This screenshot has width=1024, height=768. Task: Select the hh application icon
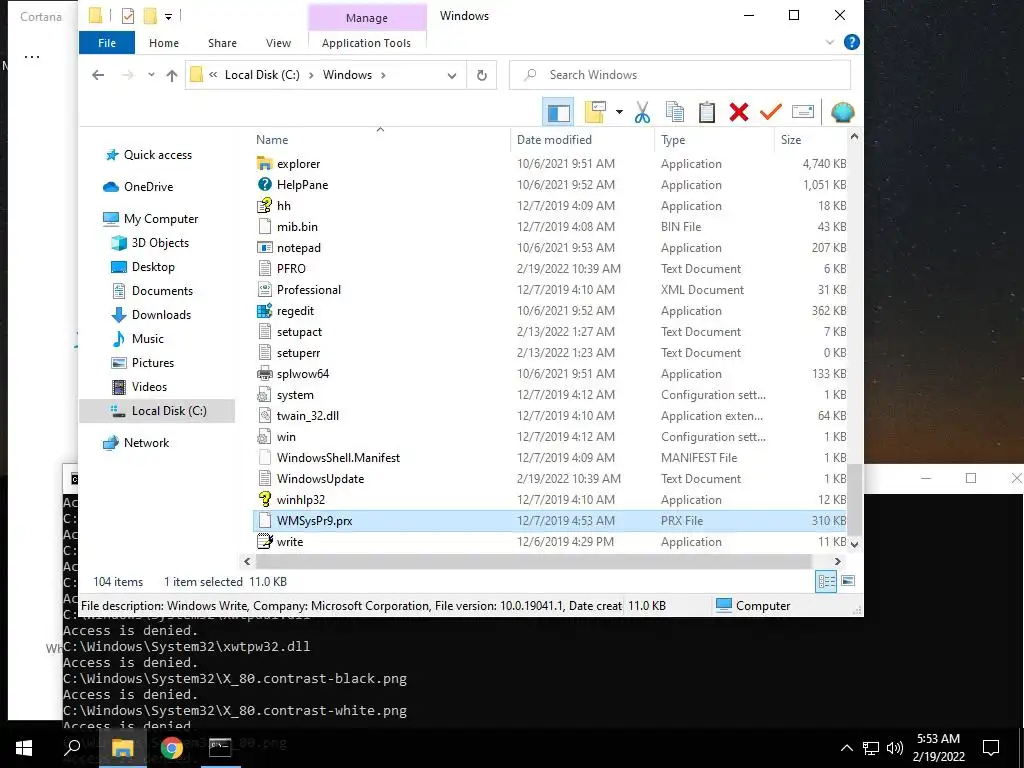click(264, 206)
